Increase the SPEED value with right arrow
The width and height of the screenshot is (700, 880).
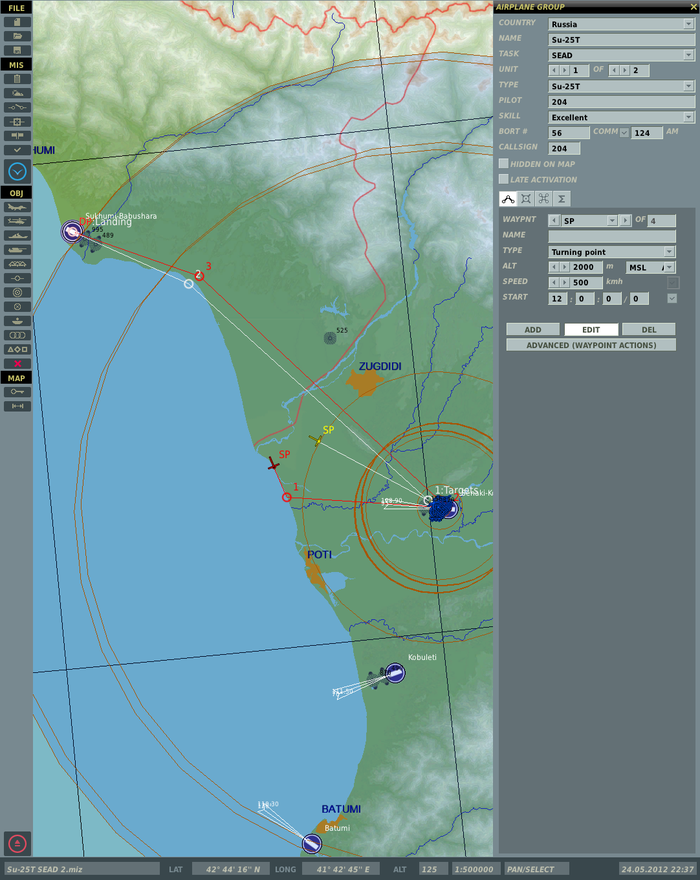(x=565, y=282)
